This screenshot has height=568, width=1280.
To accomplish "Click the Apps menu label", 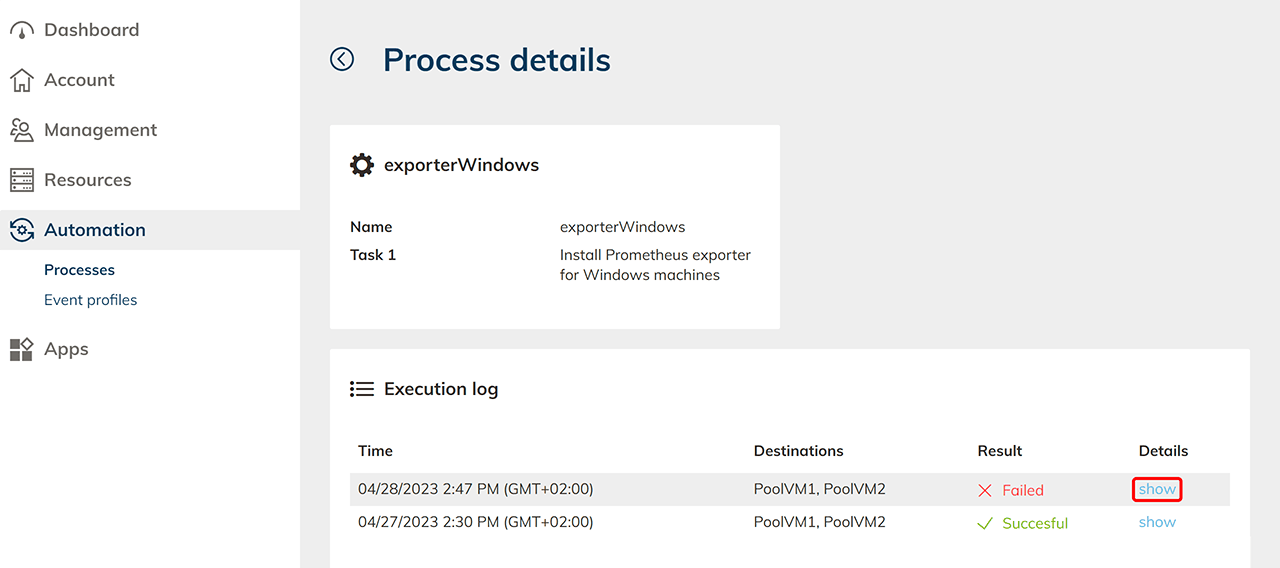I will pos(66,349).
